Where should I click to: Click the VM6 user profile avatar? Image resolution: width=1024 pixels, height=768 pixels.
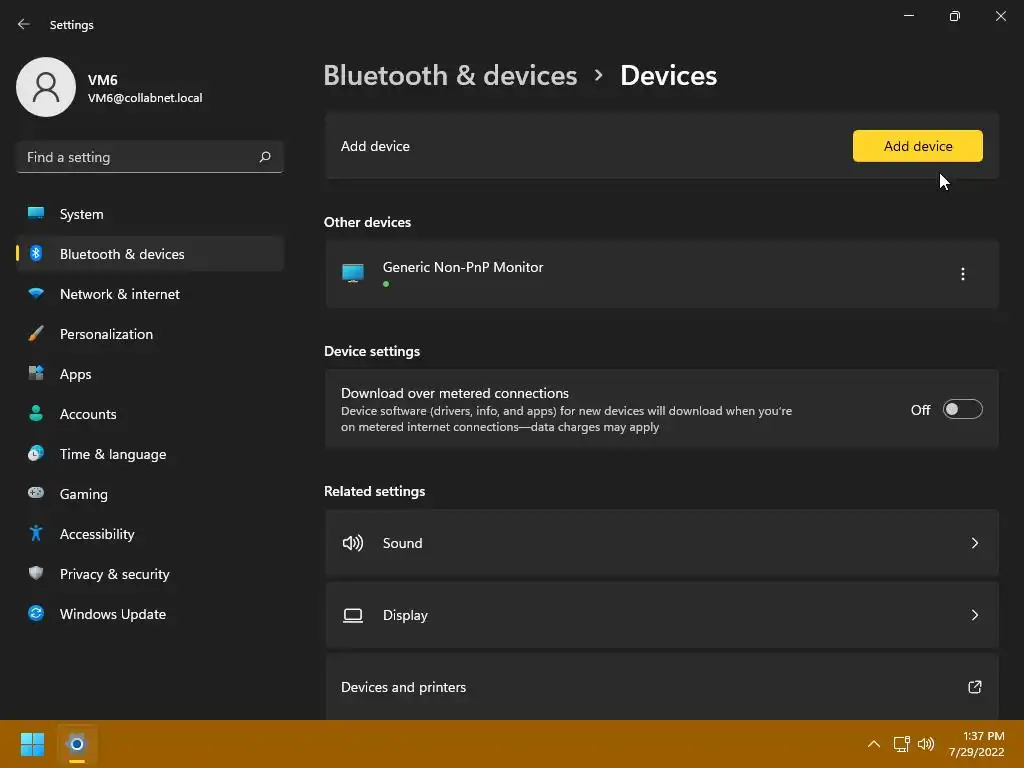pos(46,87)
